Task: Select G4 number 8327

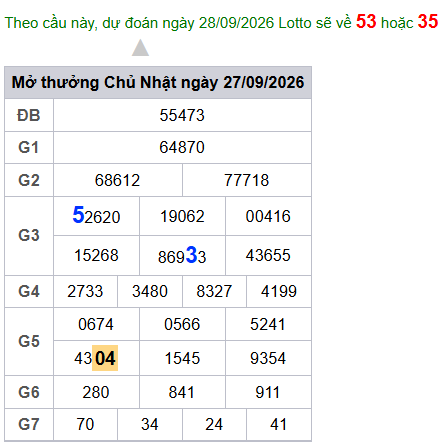Action: [x=214, y=291]
